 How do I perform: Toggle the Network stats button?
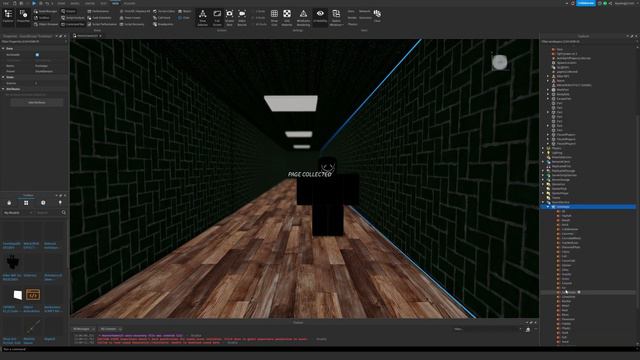364,11
